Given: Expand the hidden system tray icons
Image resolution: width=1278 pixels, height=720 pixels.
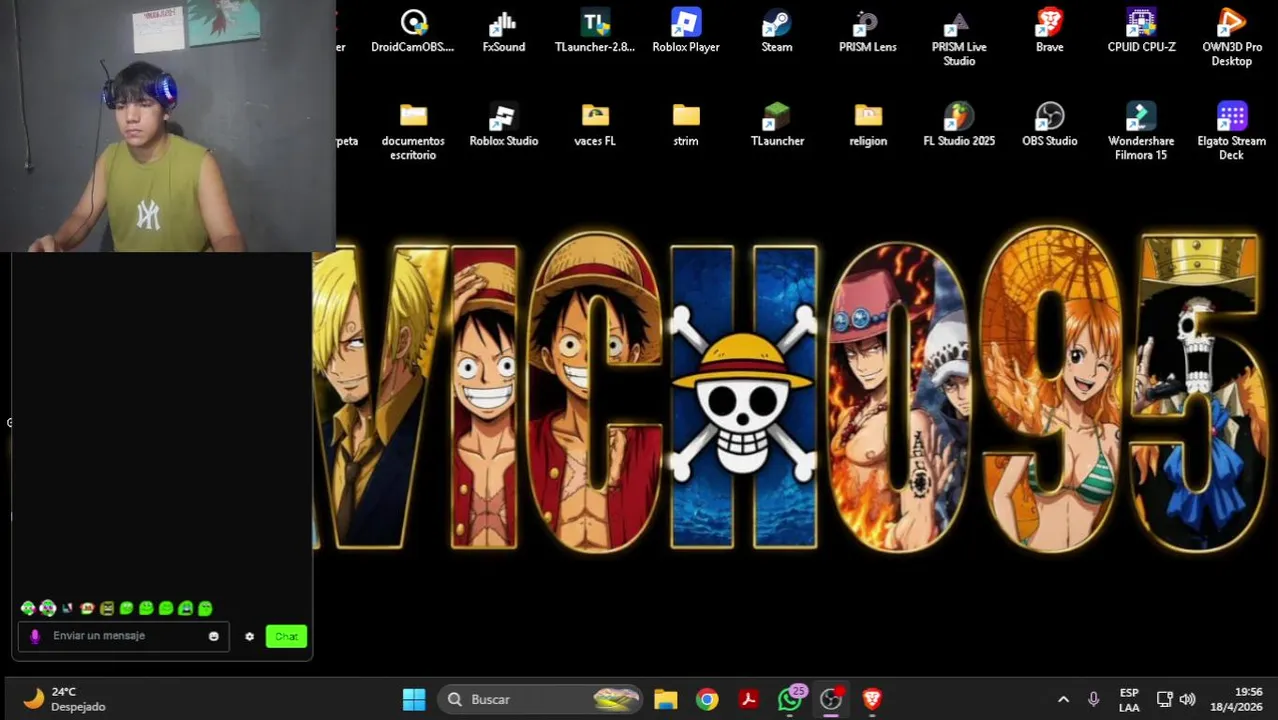Looking at the screenshot, I should click(1063, 699).
